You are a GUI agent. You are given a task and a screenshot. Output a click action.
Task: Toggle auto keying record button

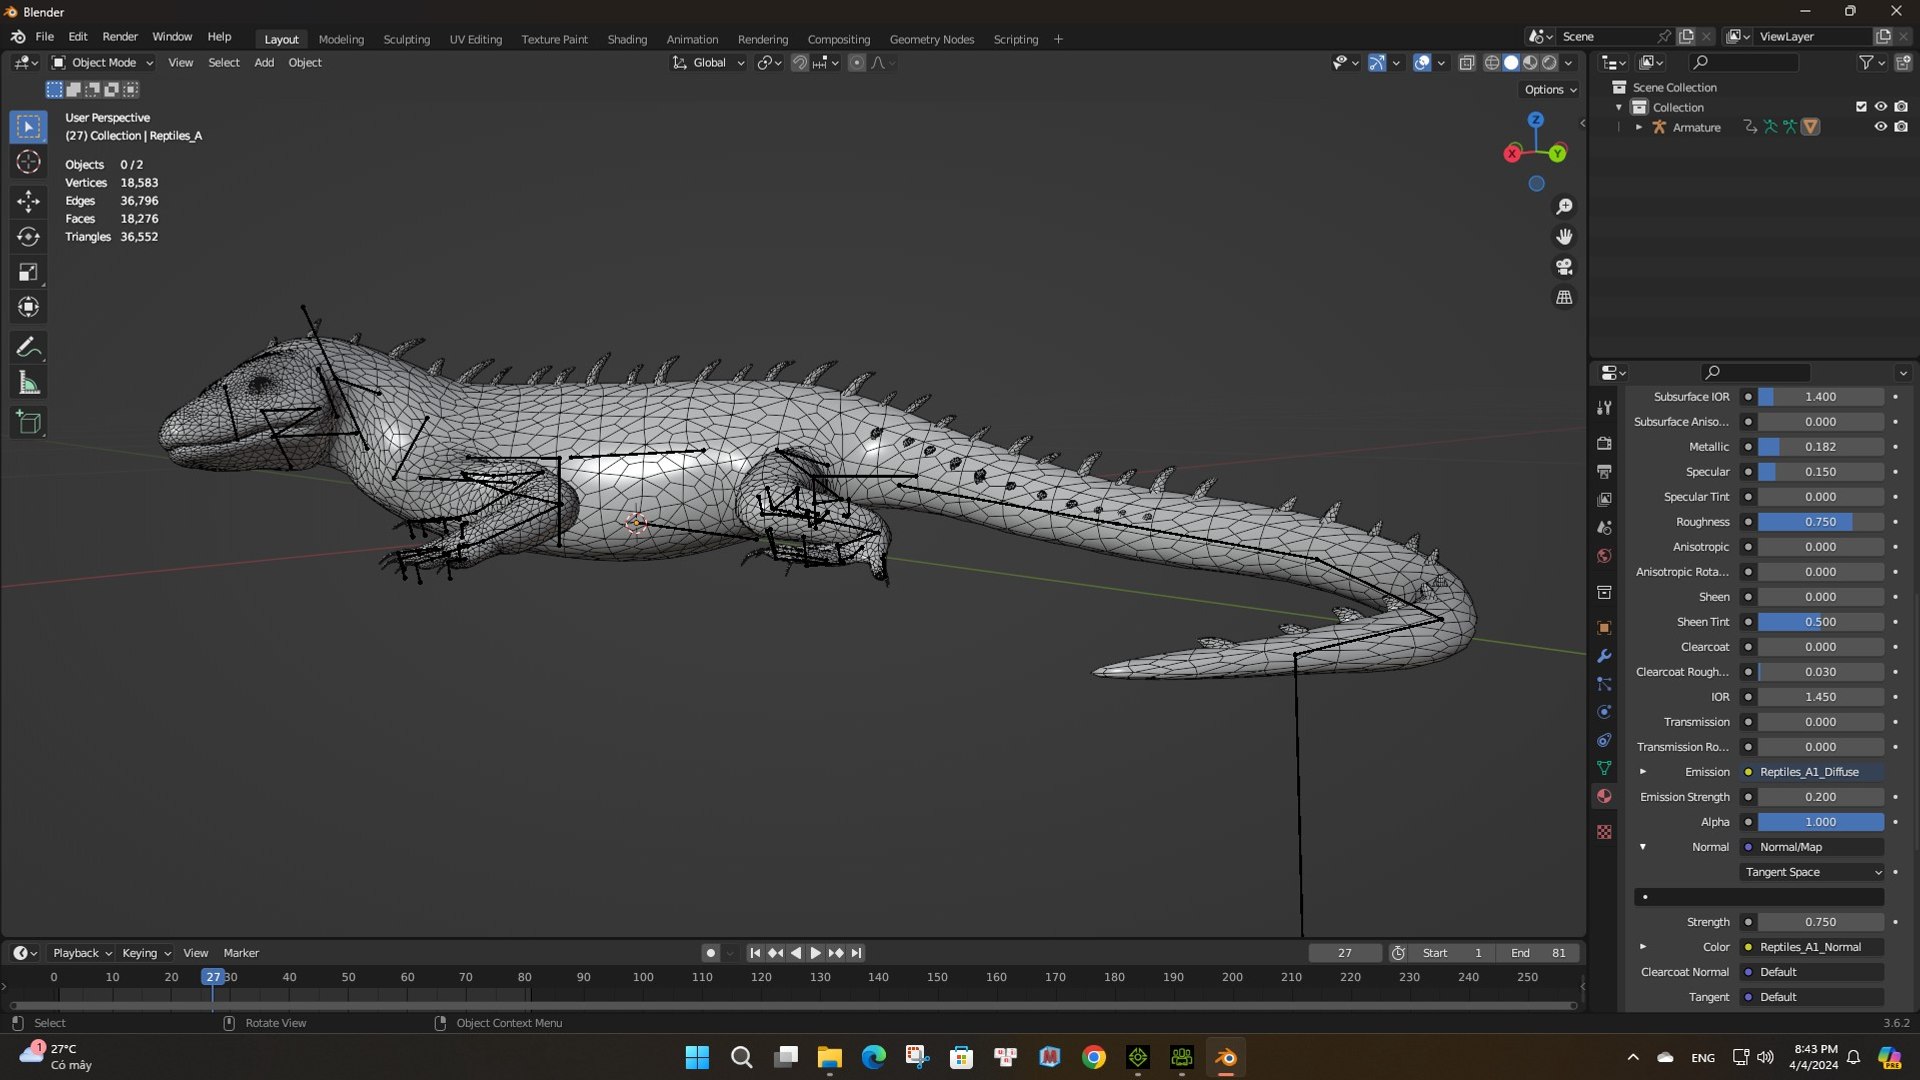click(710, 953)
